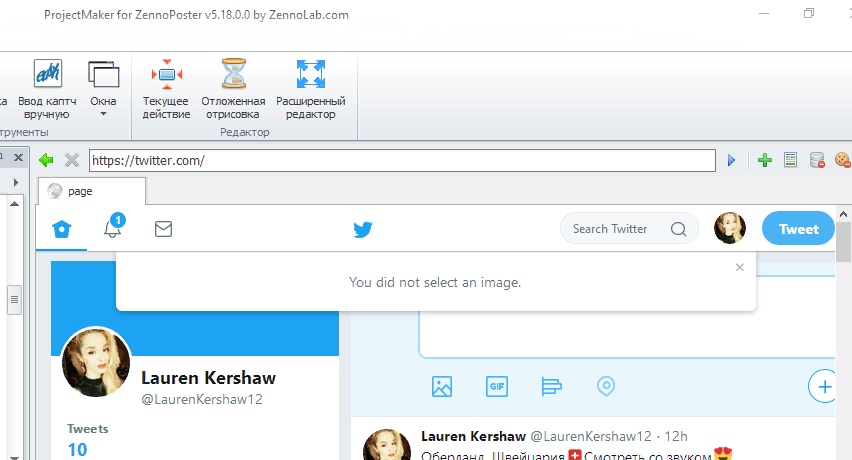852x460 pixels.
Task: Minimize the ProjectMaker window
Action: pos(764,14)
